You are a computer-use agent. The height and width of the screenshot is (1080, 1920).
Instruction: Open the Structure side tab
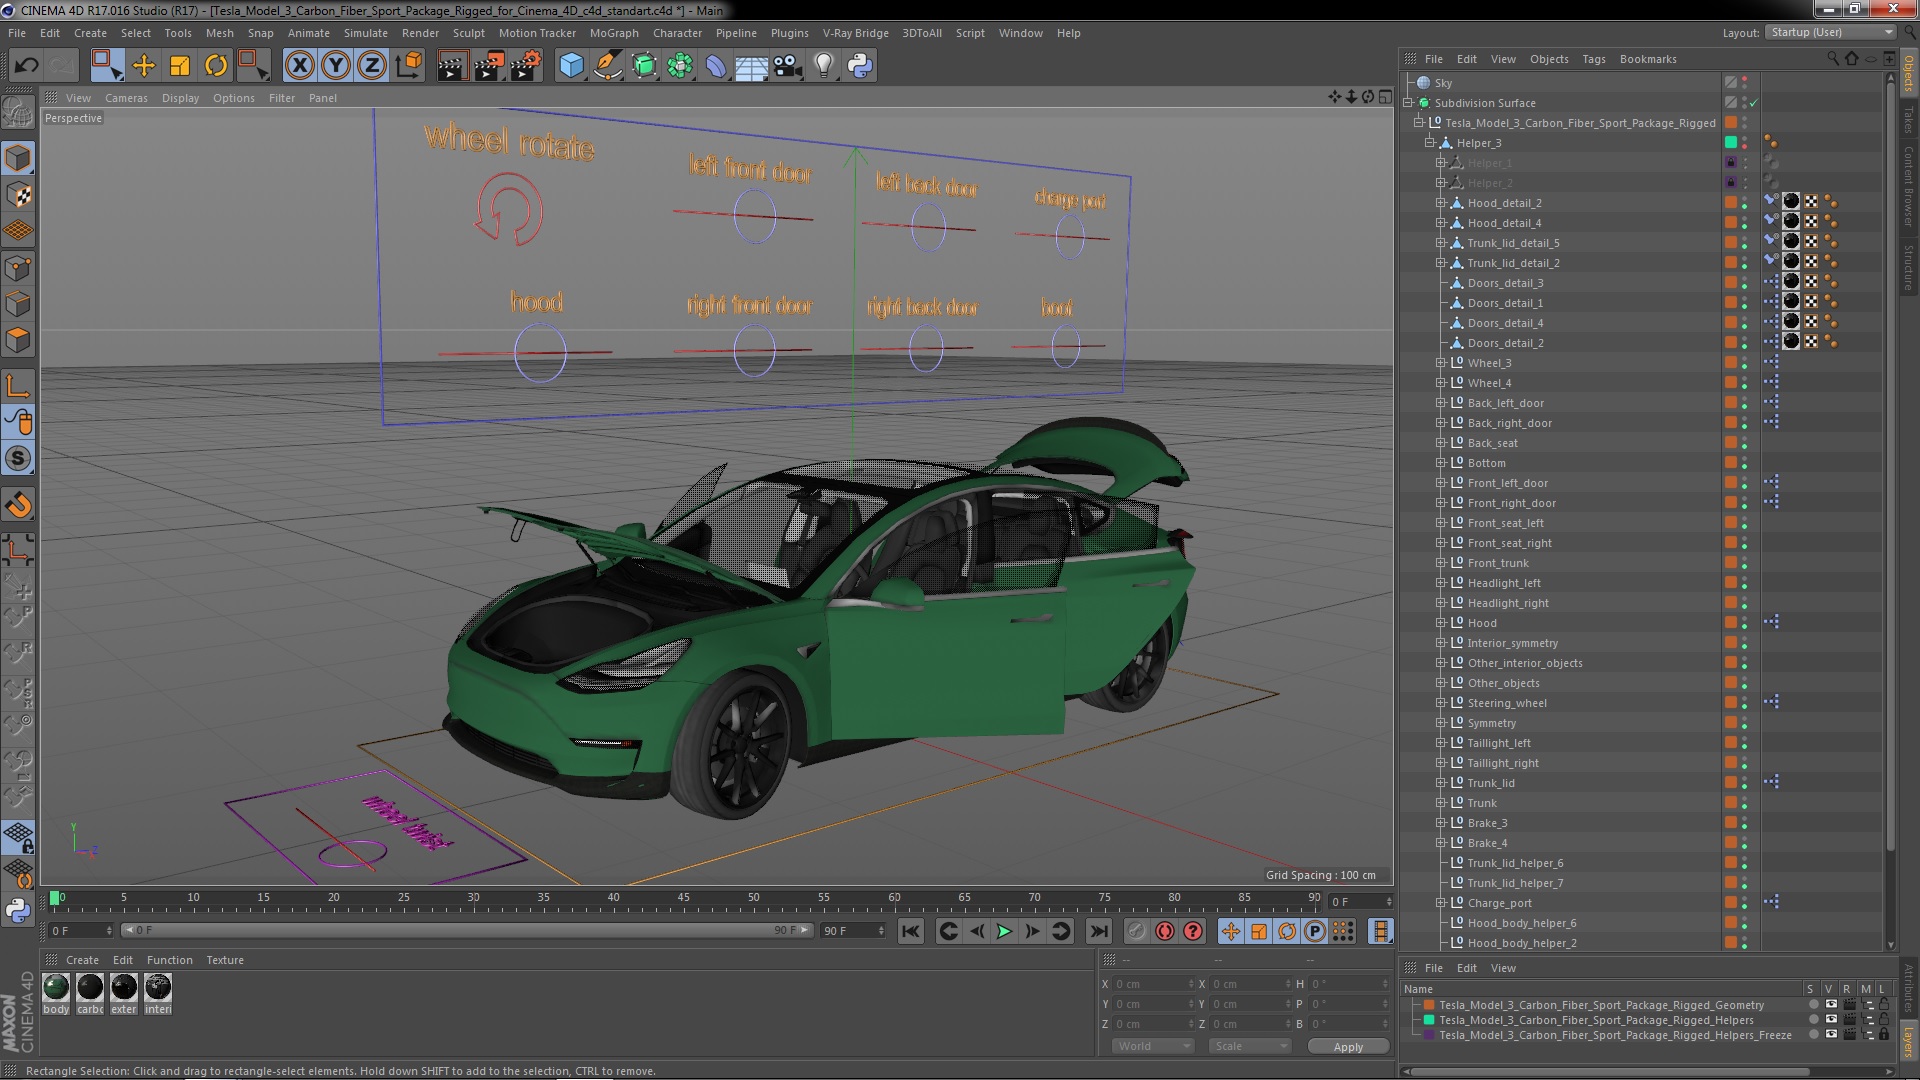tap(1909, 268)
